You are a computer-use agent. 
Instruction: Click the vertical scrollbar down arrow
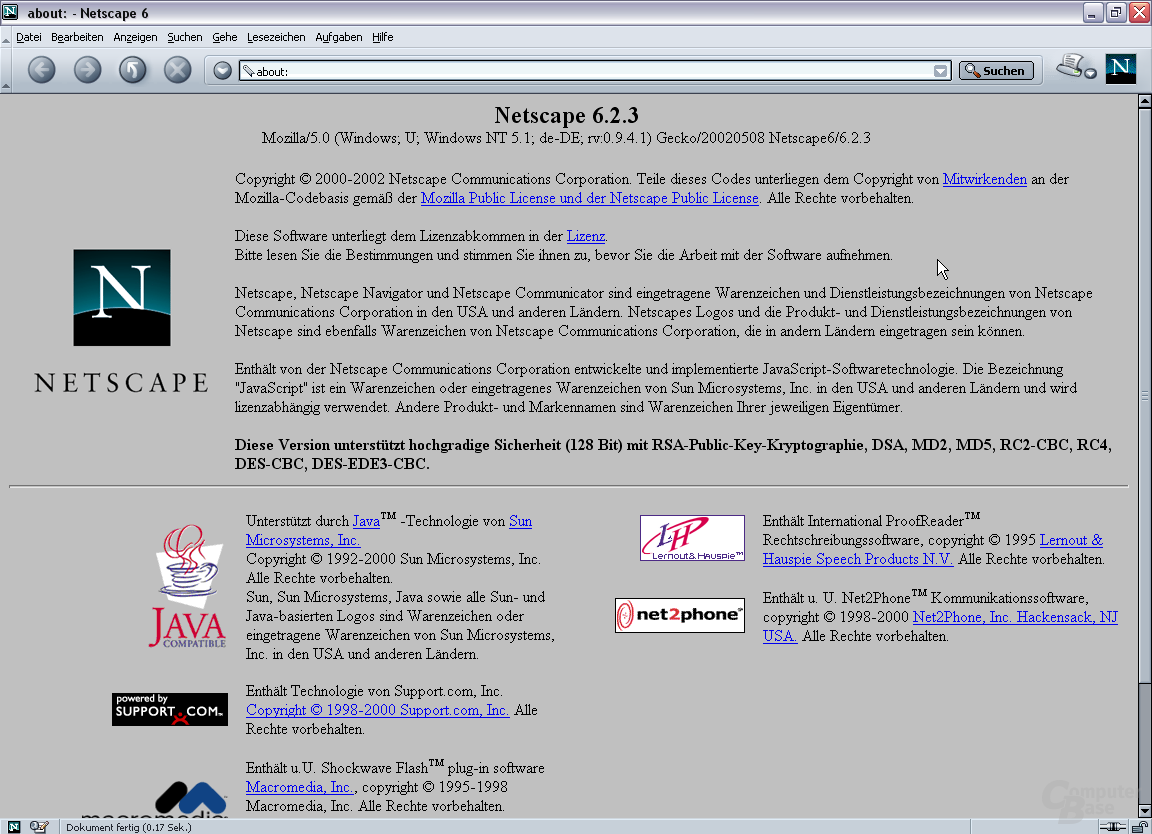coord(1144,811)
